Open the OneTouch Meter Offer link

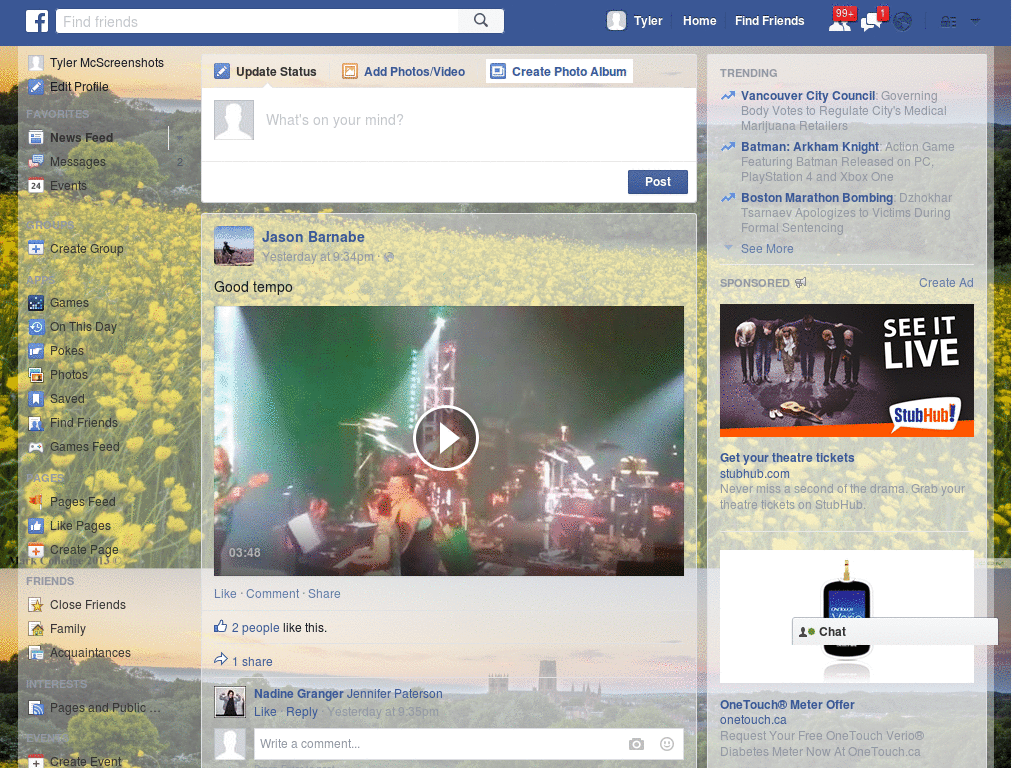coord(787,705)
